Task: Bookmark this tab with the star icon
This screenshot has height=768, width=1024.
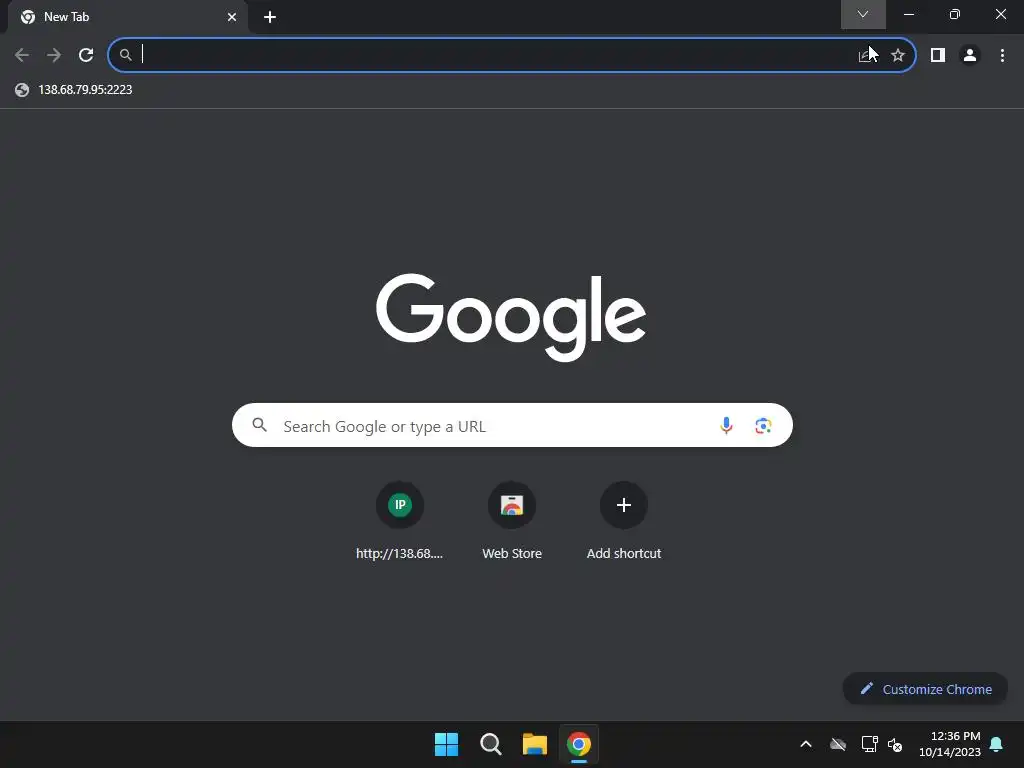Action: (x=898, y=56)
